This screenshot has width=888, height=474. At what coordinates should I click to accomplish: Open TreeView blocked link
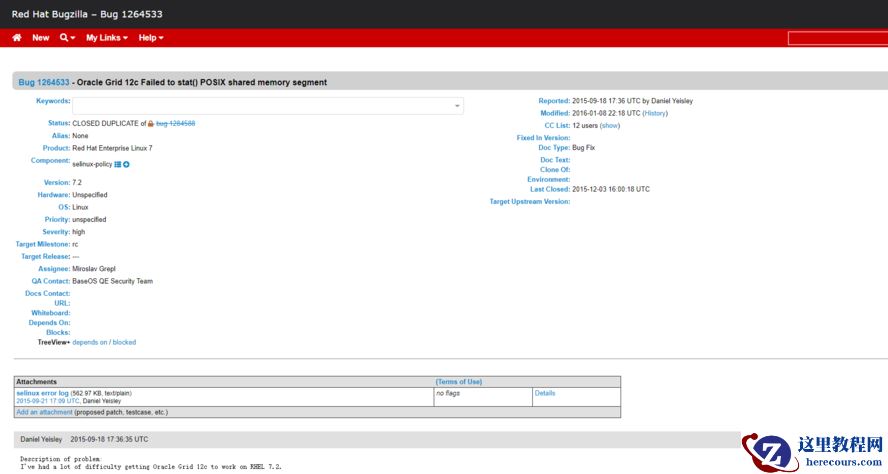coord(125,342)
